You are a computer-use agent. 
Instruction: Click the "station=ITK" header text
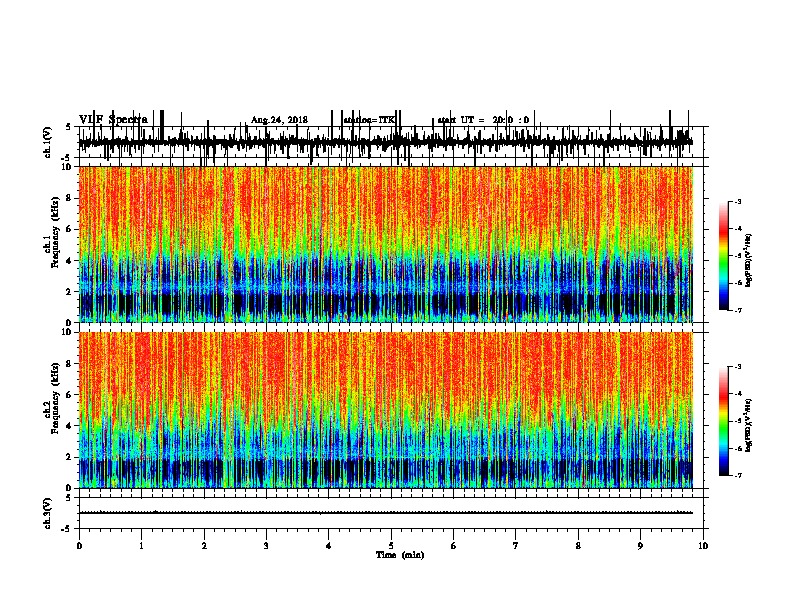[x=369, y=120]
